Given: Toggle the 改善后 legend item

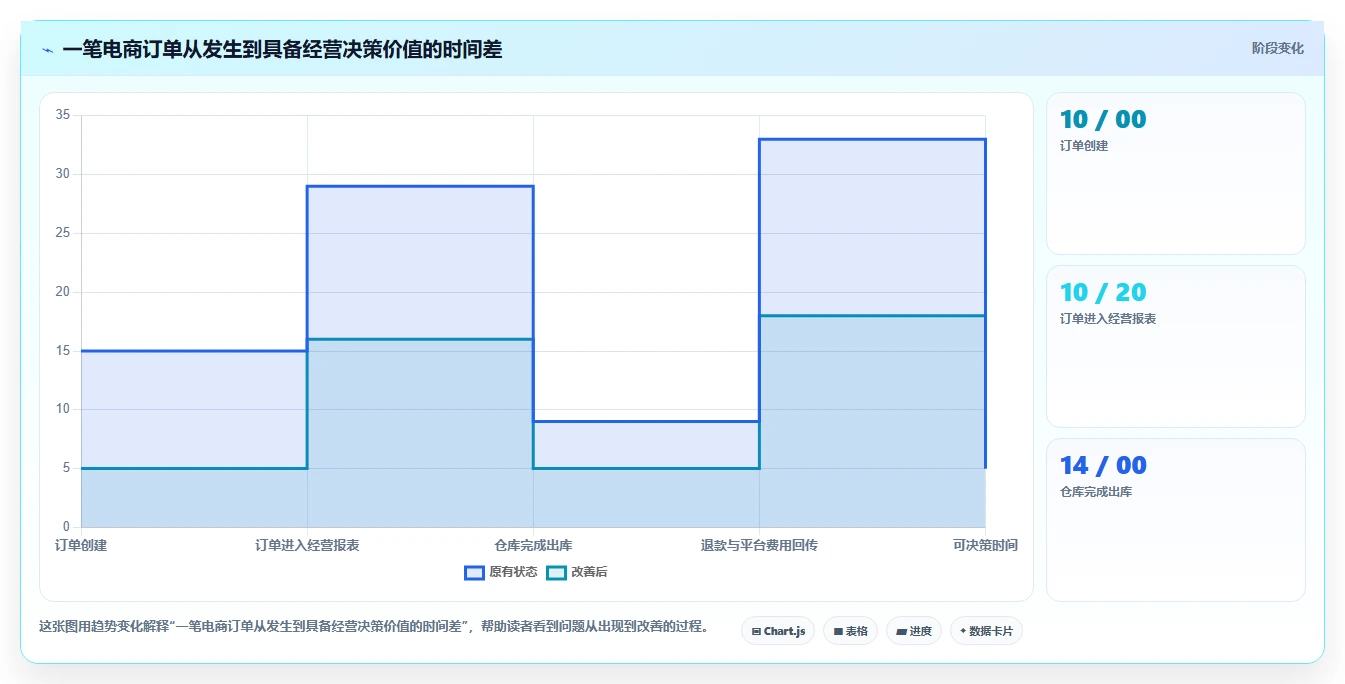Looking at the screenshot, I should point(577,572).
